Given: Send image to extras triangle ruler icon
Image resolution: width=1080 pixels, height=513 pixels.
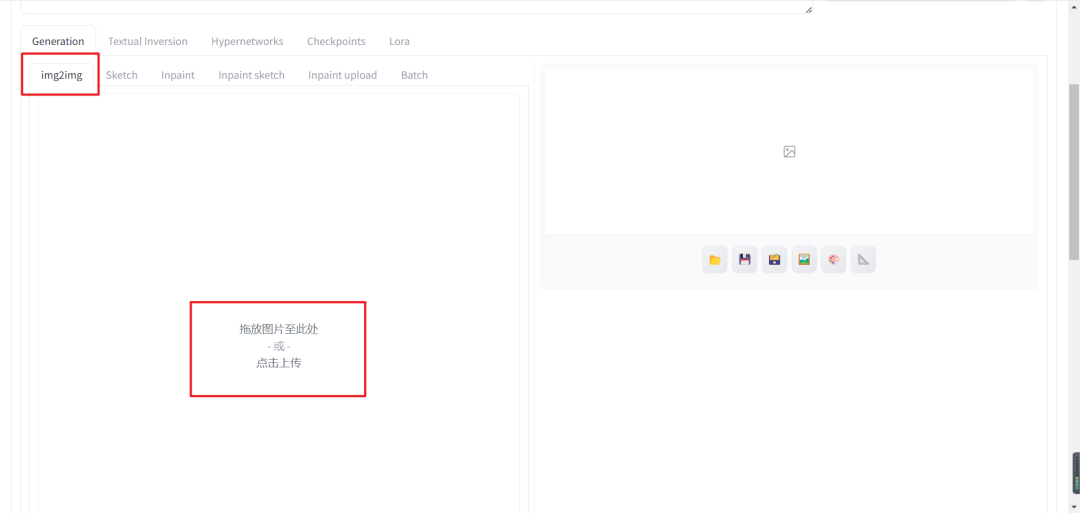Looking at the screenshot, I should 863,260.
